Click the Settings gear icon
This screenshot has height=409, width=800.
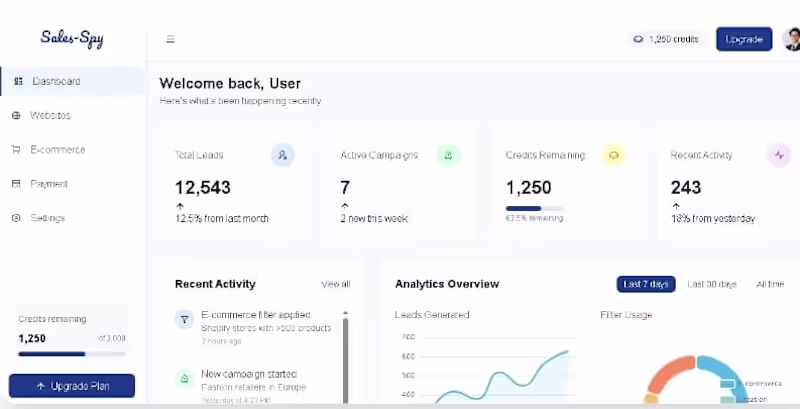point(16,218)
